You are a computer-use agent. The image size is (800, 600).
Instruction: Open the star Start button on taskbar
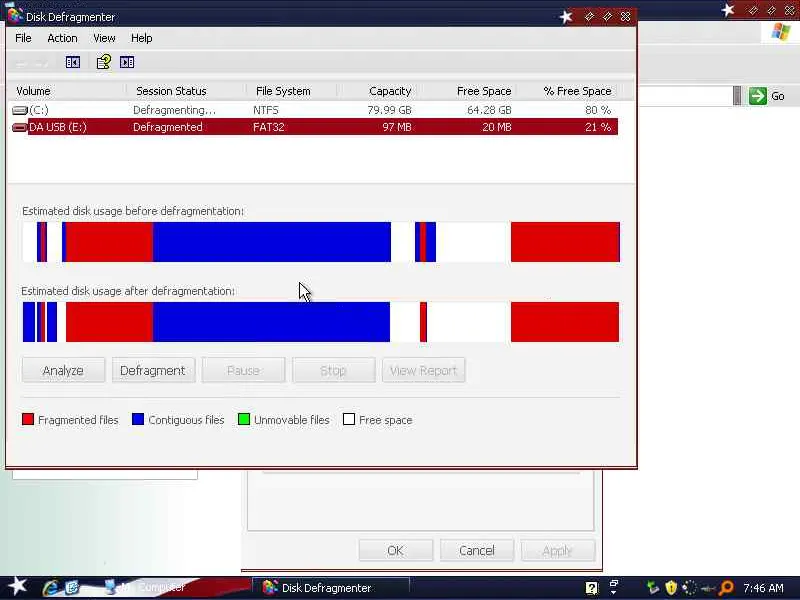(x=17, y=587)
